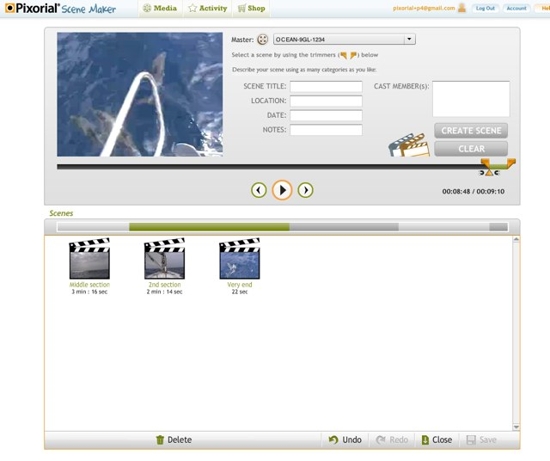Open the Activity tab
The width and height of the screenshot is (550, 461).
(x=208, y=8)
